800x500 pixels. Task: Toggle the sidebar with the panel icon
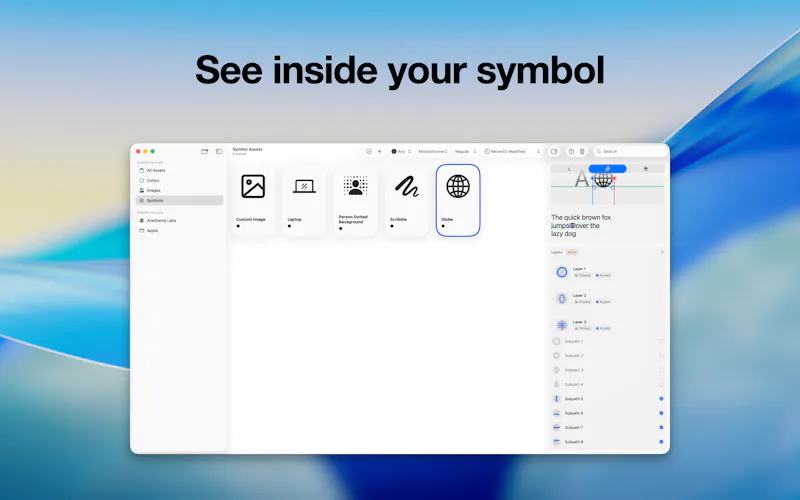point(219,152)
